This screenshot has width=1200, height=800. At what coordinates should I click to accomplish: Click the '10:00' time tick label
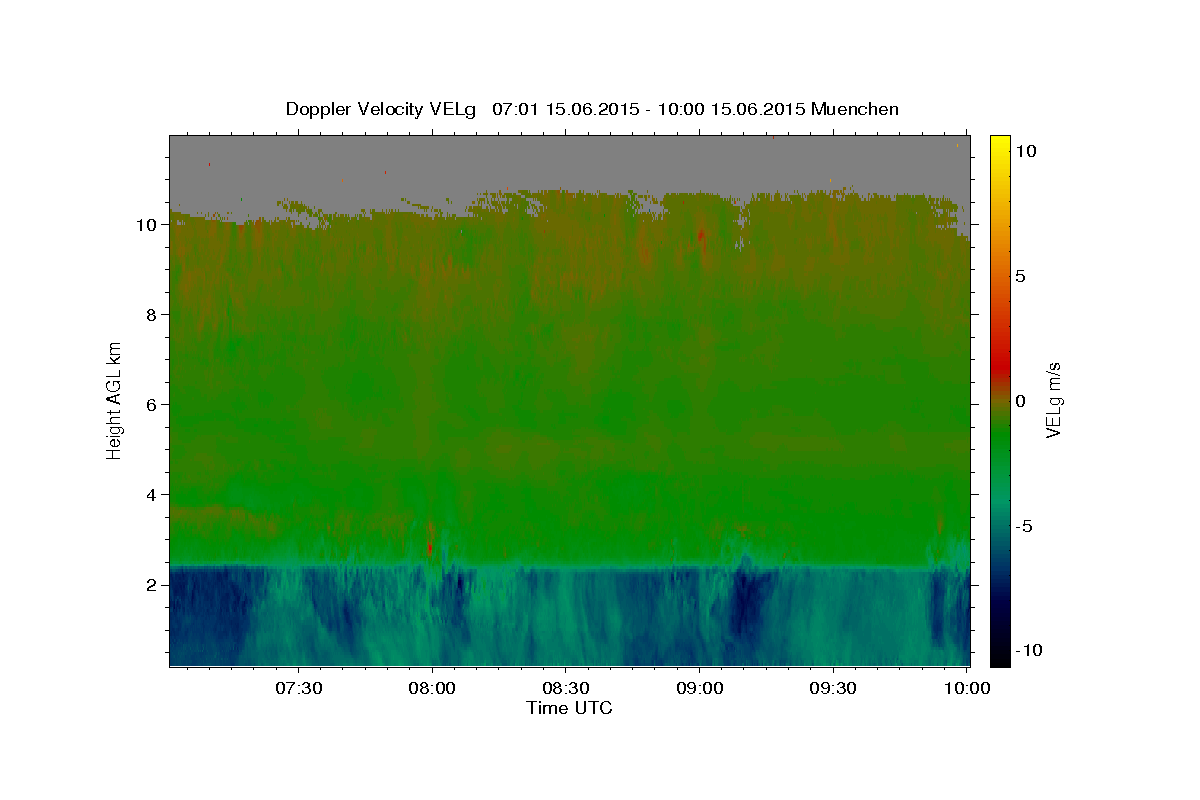point(967,688)
